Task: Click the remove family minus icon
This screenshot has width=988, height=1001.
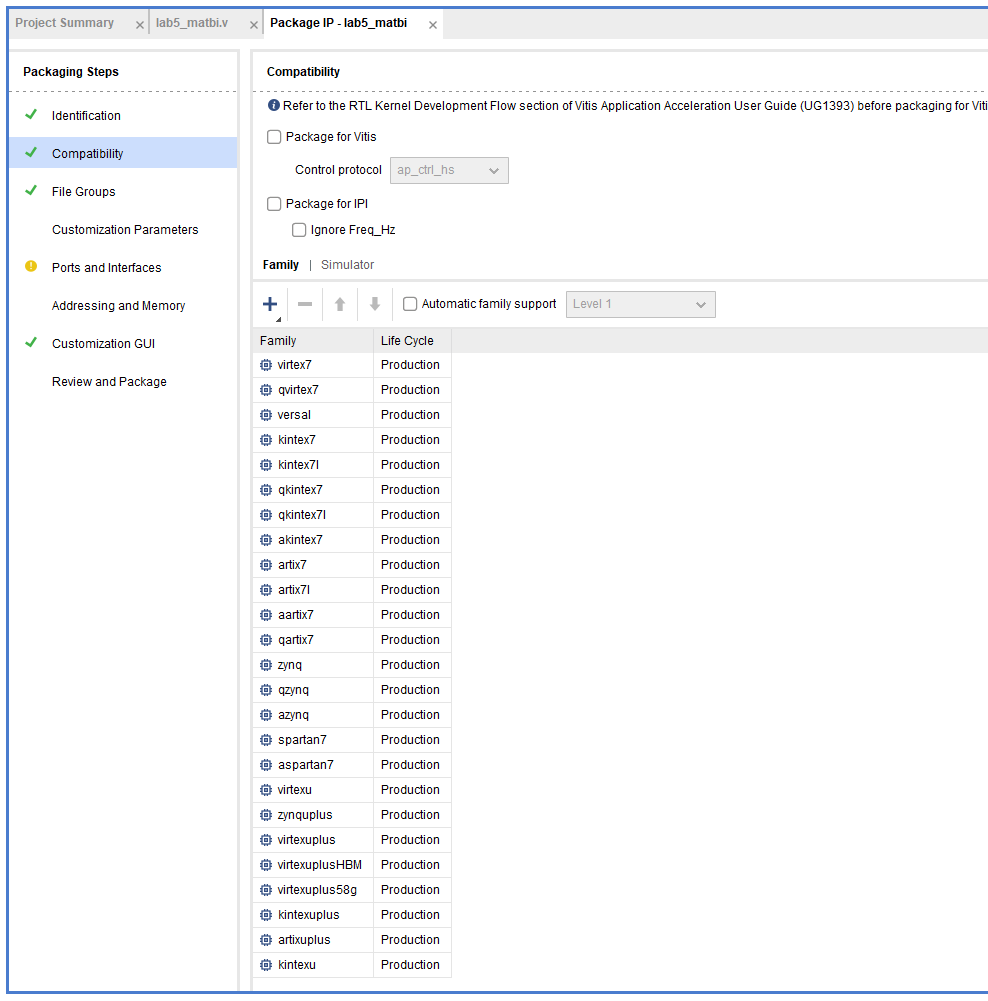Action: [x=305, y=305]
